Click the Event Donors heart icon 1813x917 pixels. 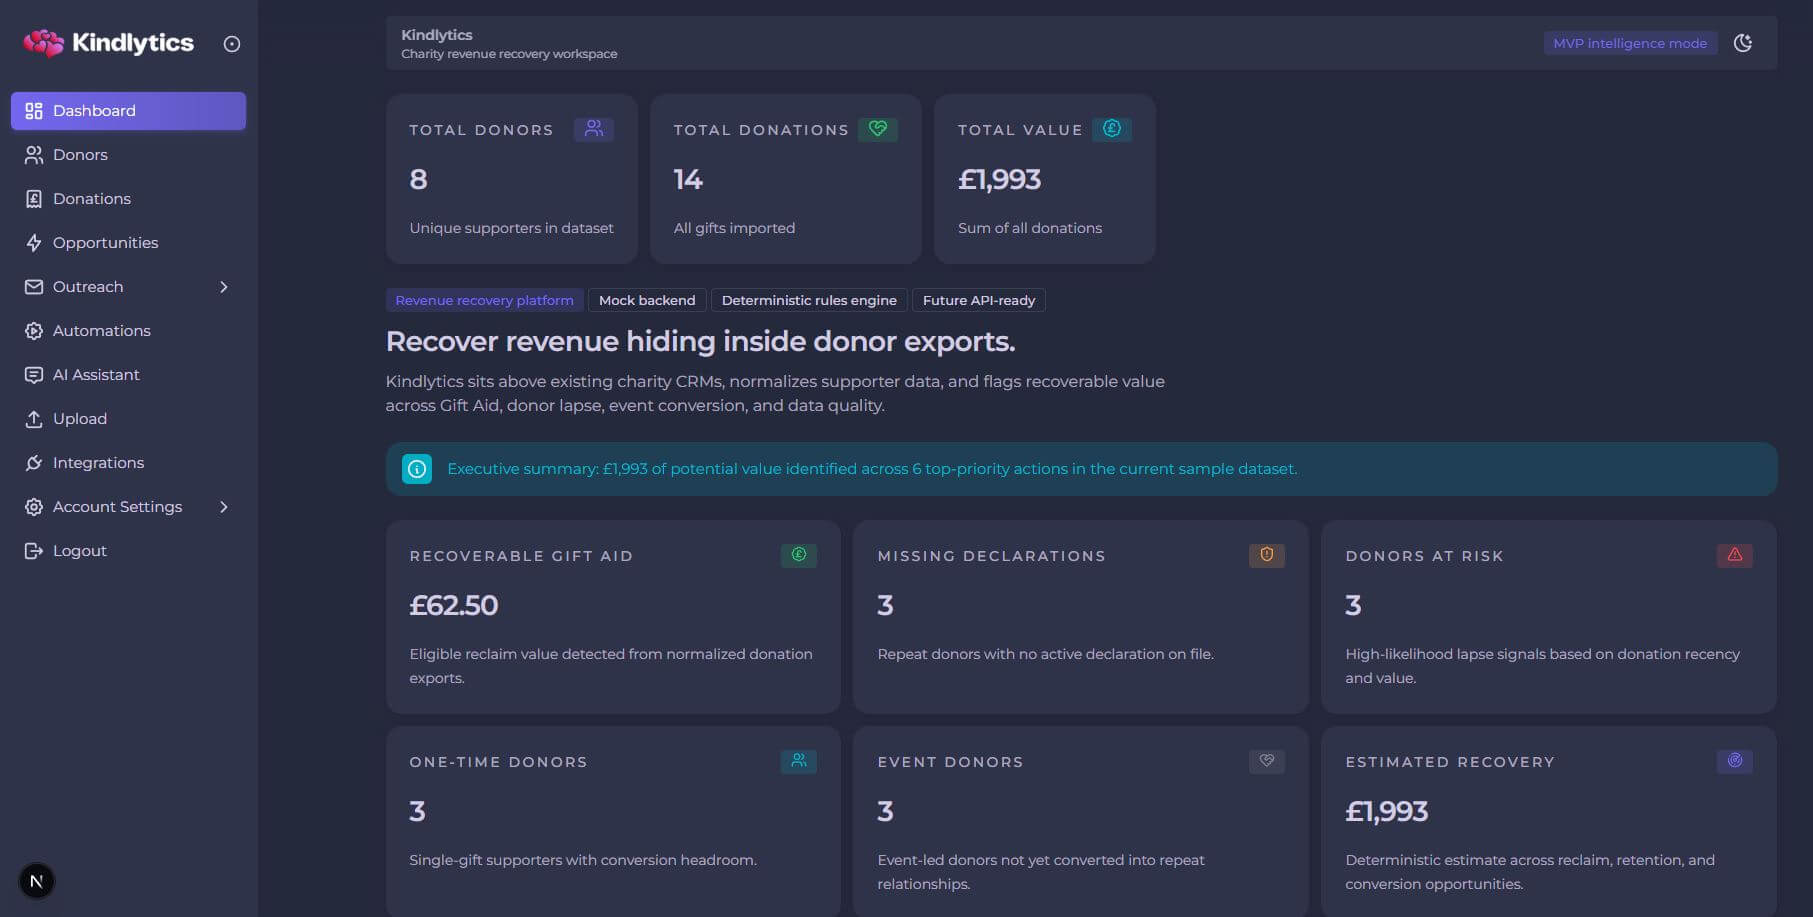[x=1267, y=761]
